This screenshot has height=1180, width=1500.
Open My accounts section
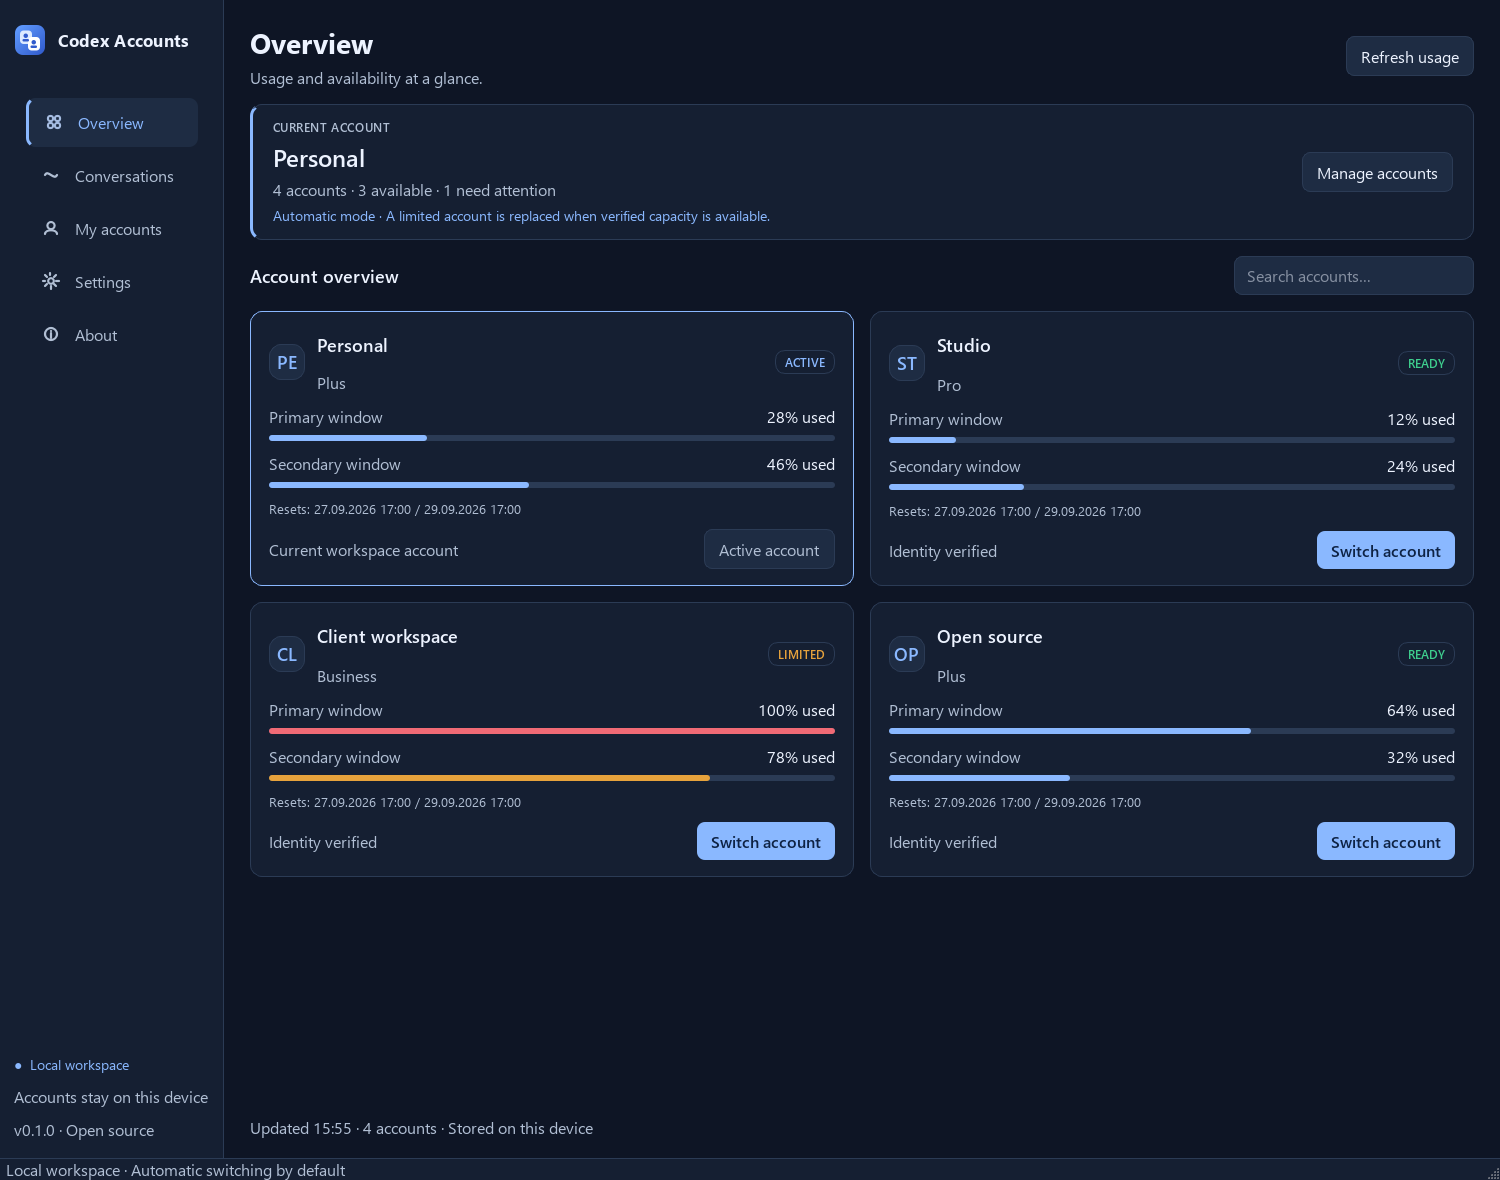112,229
